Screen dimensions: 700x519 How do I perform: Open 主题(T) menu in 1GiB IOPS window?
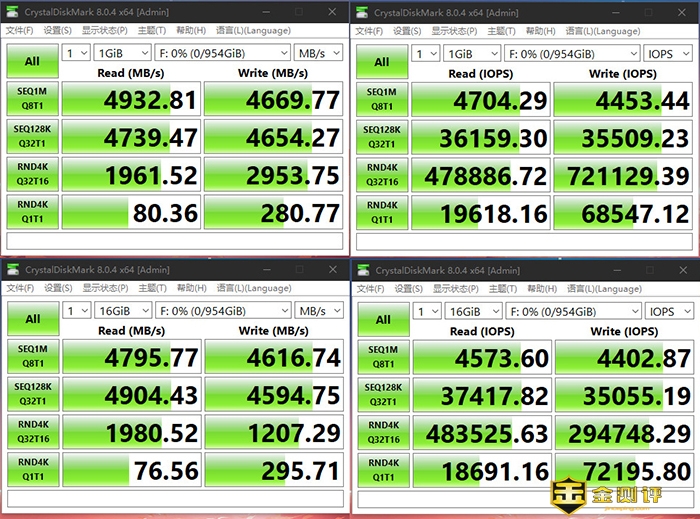501,31
